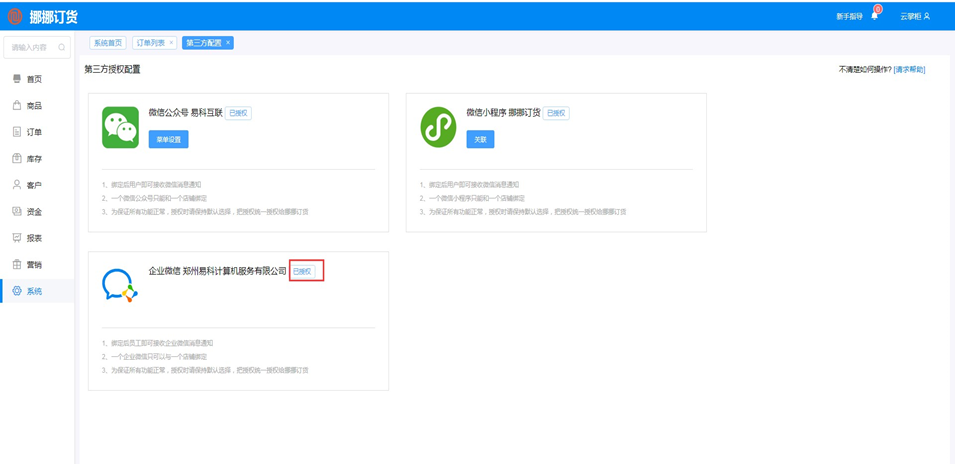Open the 首页 home sidebar item
This screenshot has height=464, width=955.
[x=34, y=79]
